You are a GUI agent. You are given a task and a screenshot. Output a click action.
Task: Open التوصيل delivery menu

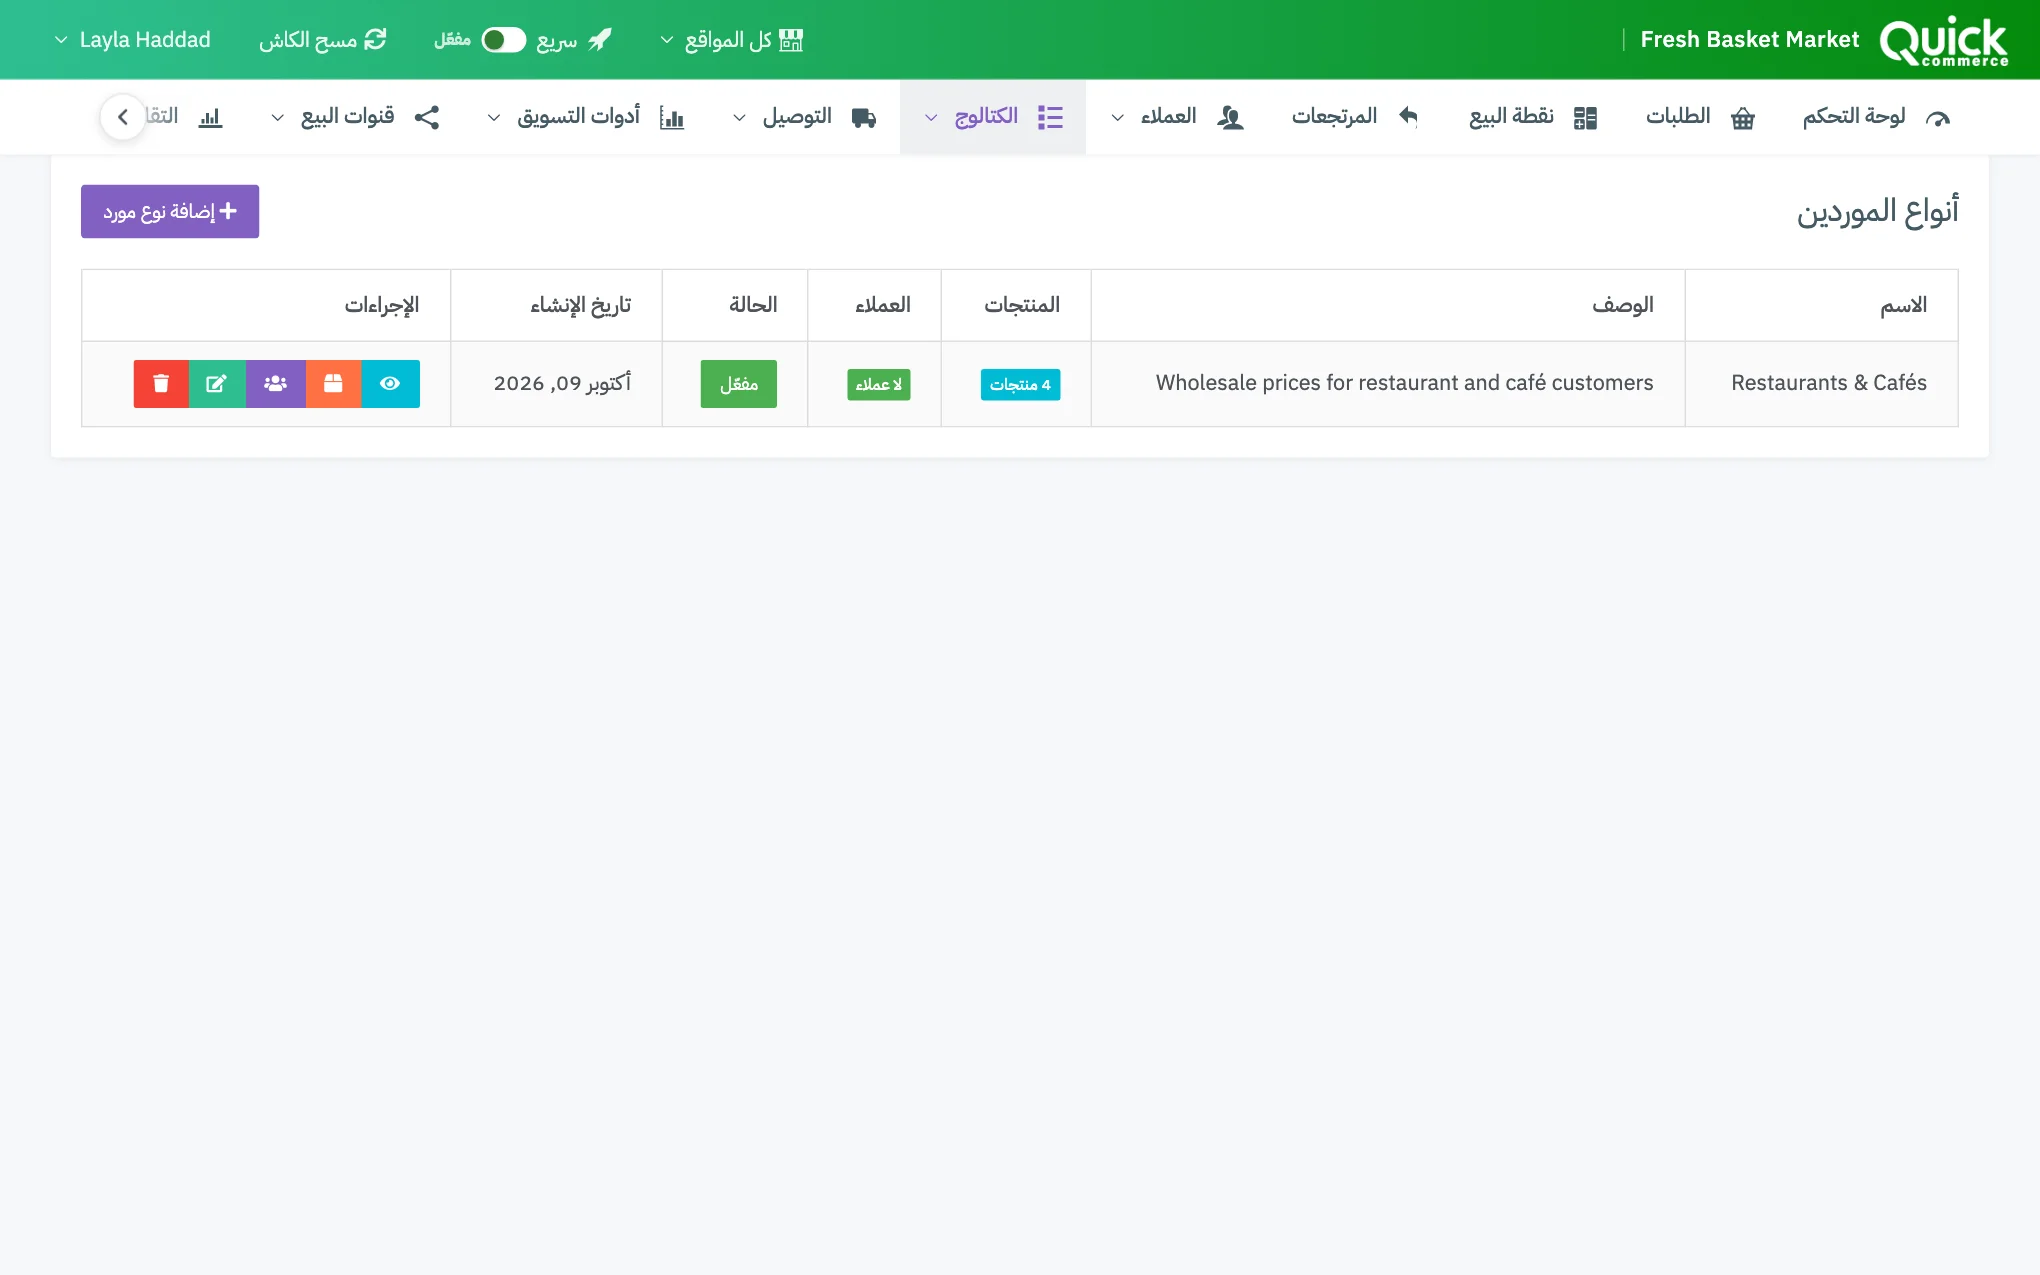click(804, 117)
